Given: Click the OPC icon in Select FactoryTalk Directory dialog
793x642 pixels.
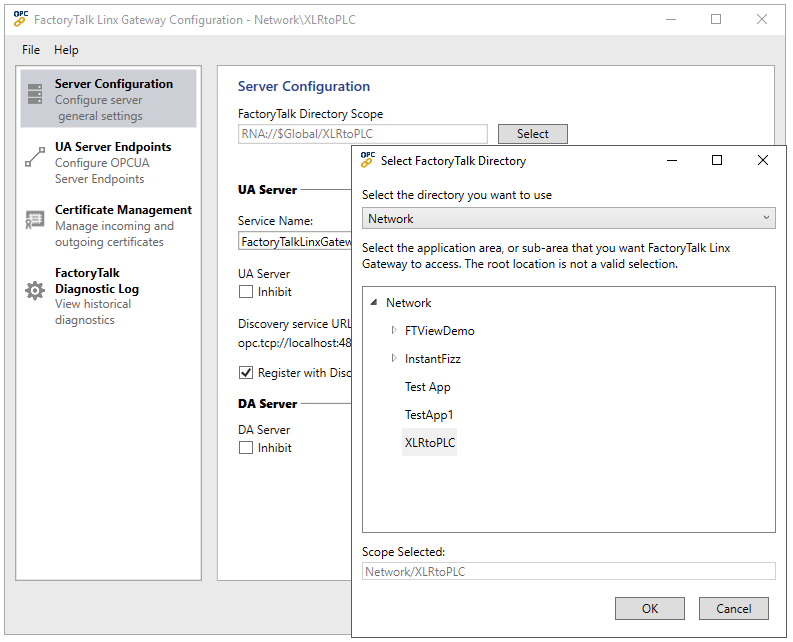Looking at the screenshot, I should (368, 160).
